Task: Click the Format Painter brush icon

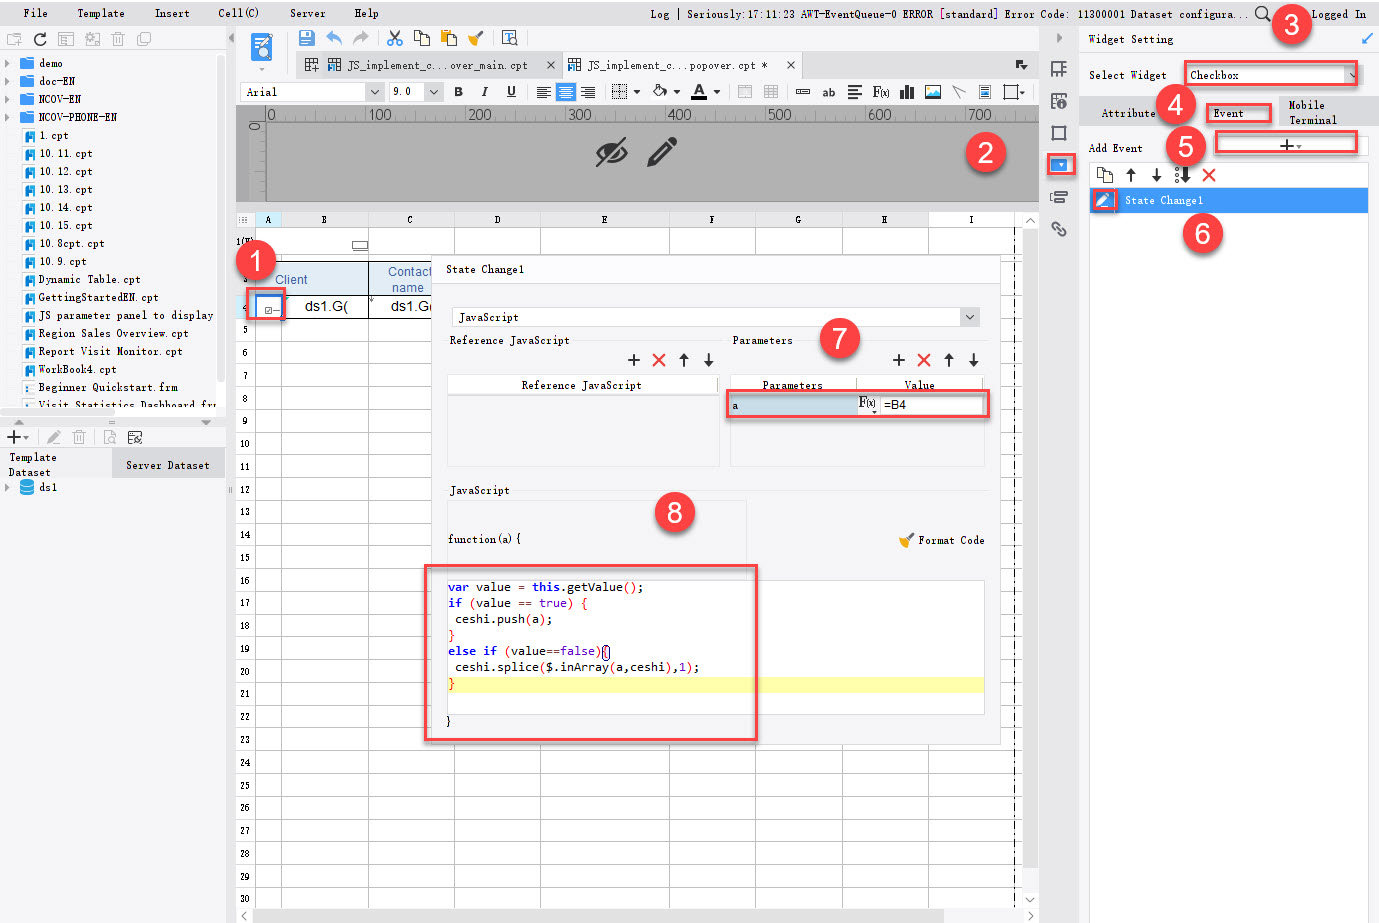Action: (475, 37)
